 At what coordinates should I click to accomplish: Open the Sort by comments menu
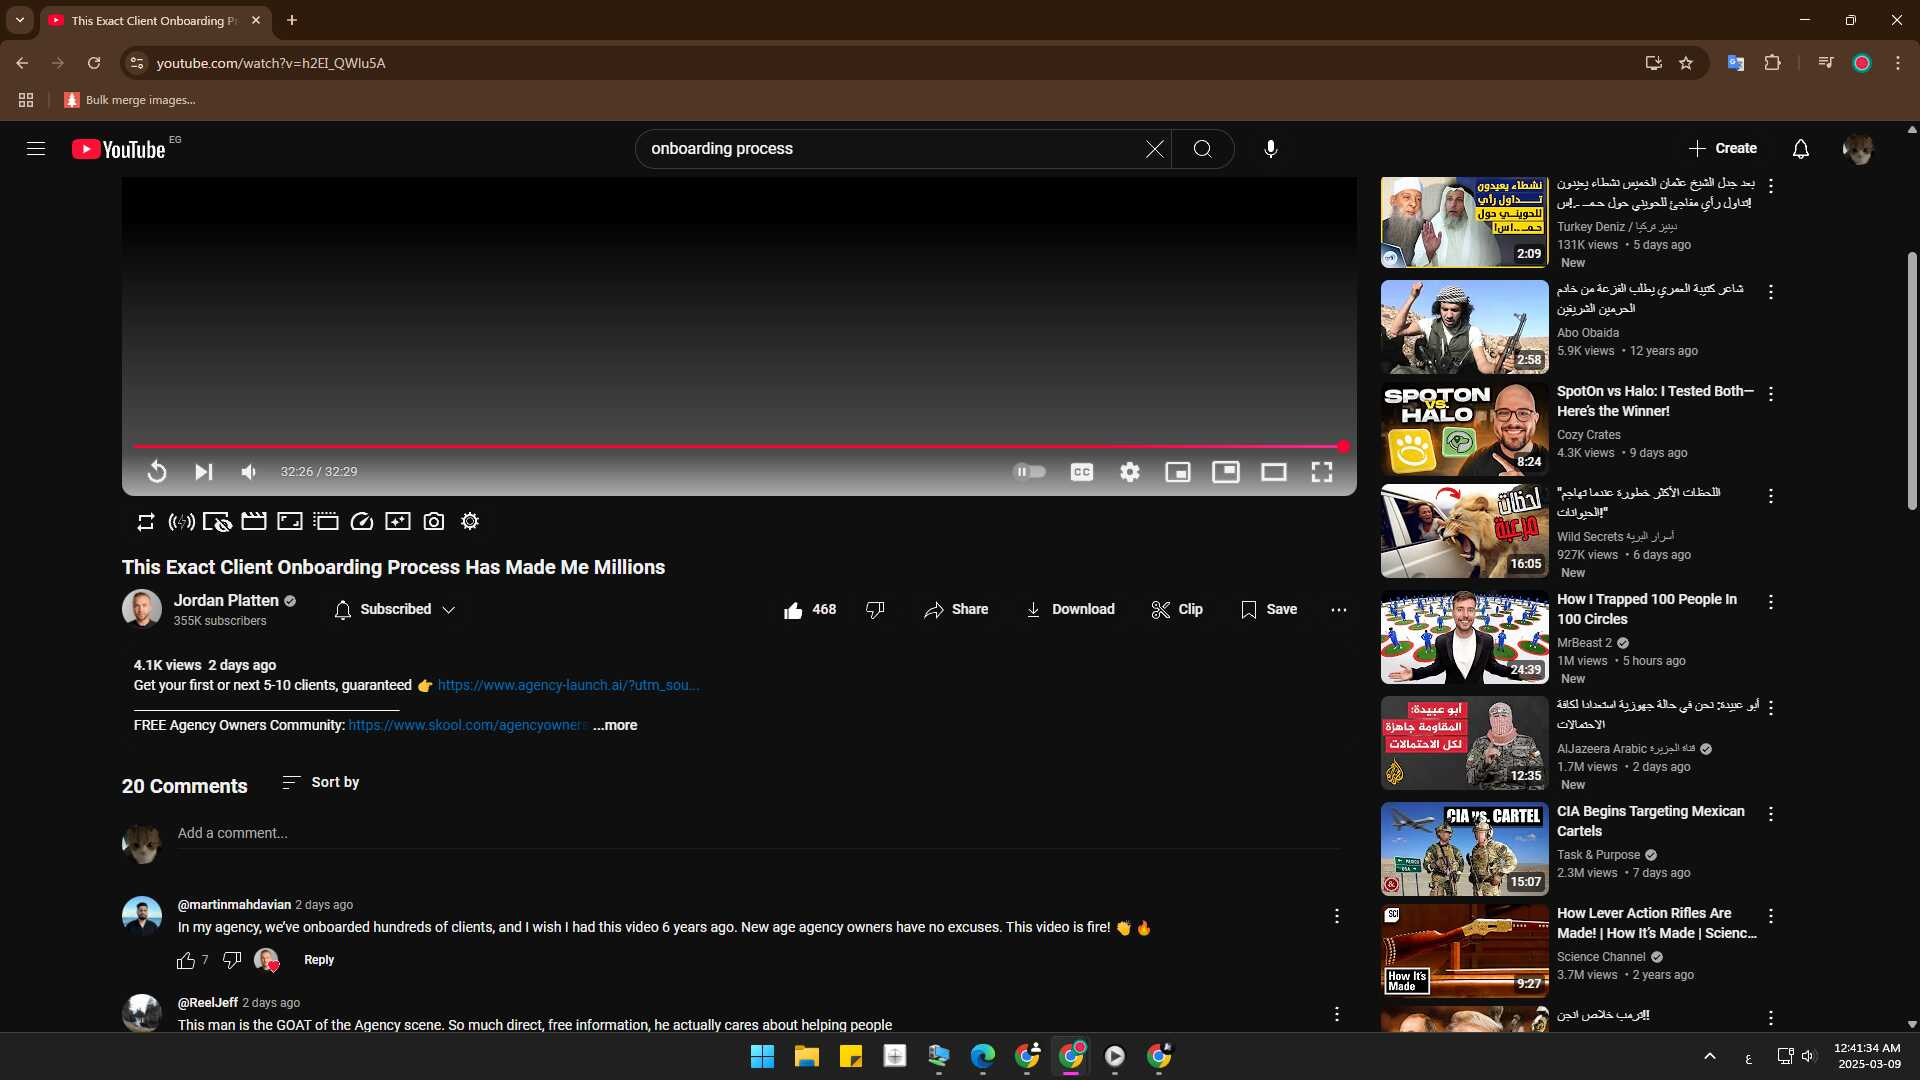tap(320, 783)
